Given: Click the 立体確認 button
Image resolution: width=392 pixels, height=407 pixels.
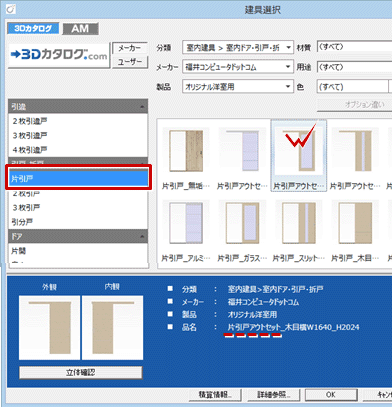Looking at the screenshot, I should point(81,372).
